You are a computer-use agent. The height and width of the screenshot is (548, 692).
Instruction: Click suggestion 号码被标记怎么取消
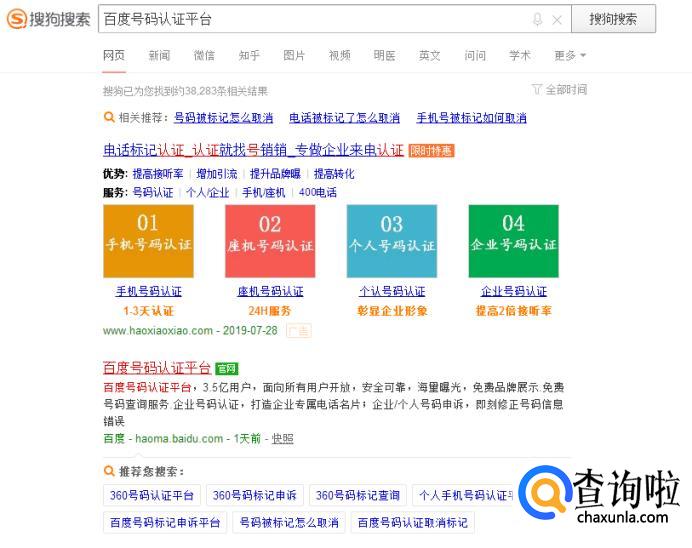pos(289,522)
